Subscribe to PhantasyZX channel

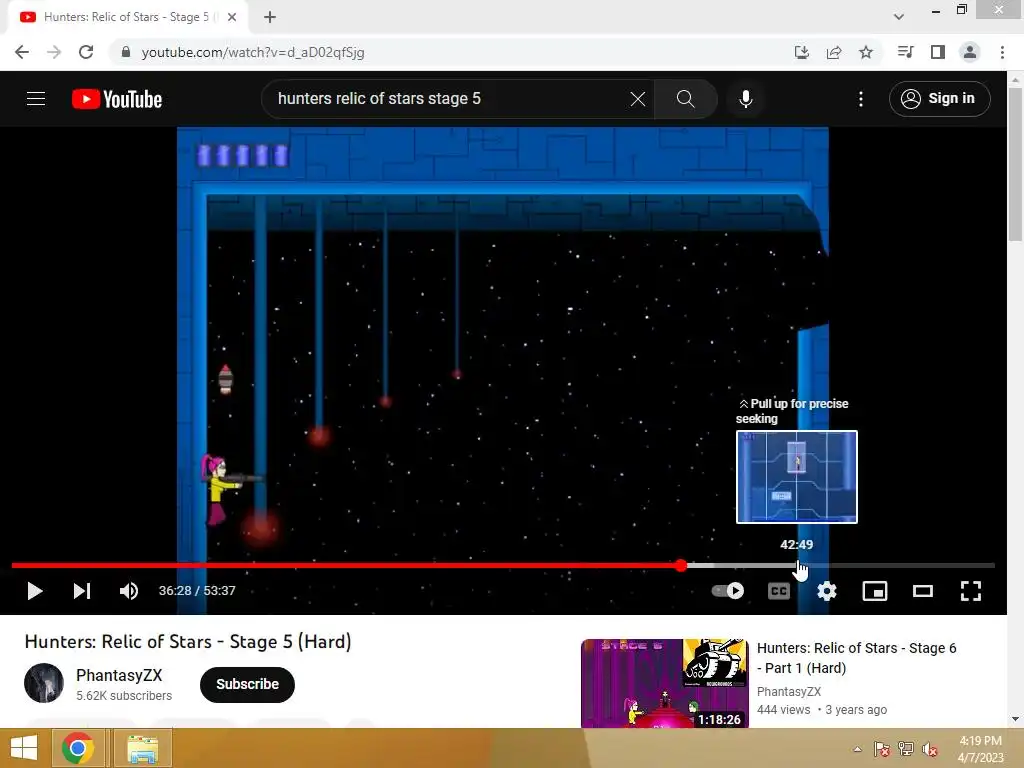(247, 684)
